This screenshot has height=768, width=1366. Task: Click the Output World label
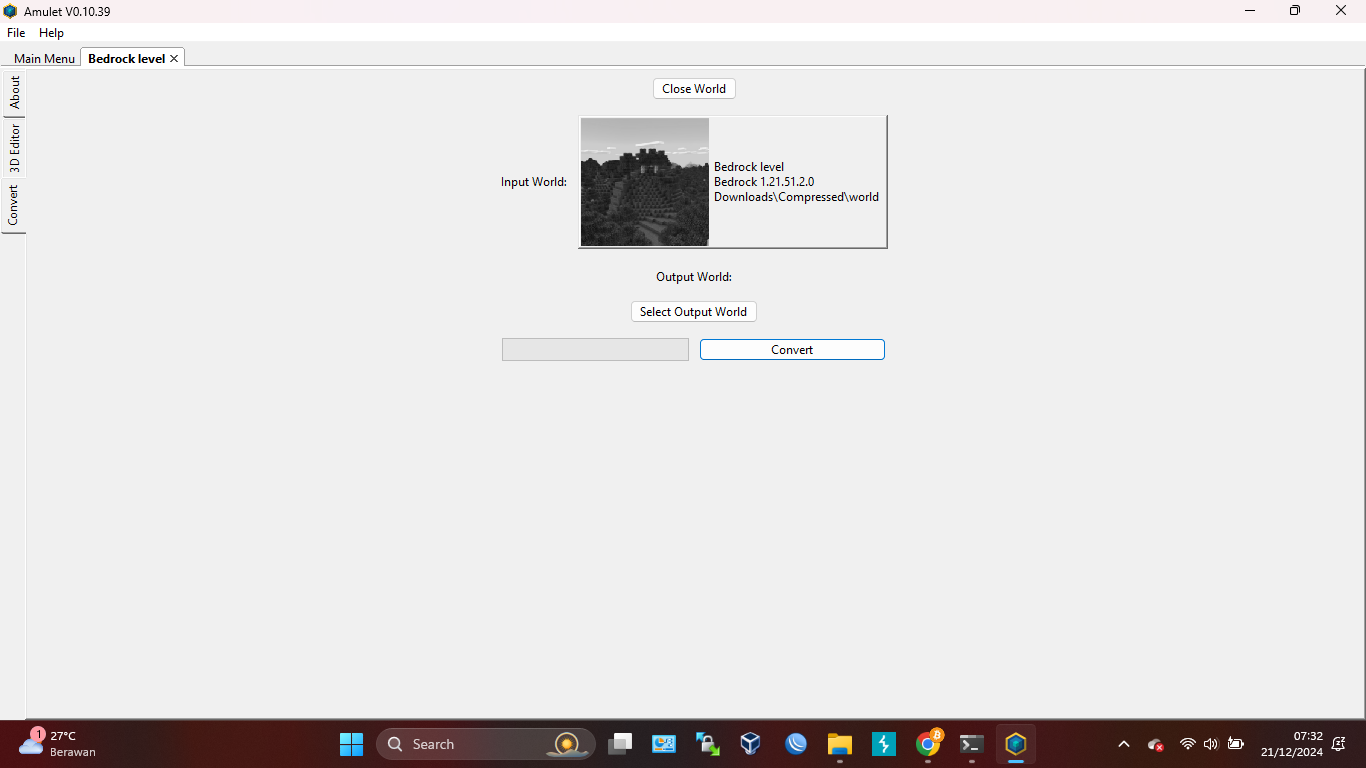[x=694, y=277]
